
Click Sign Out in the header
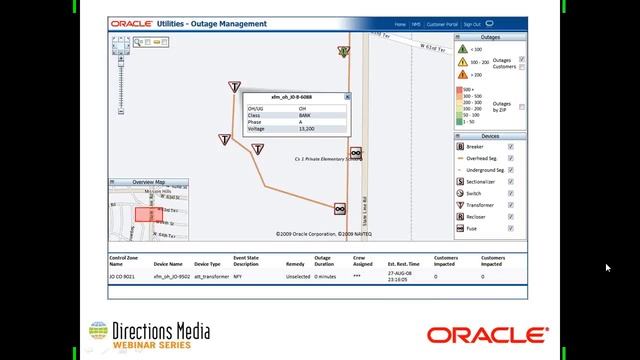click(x=472, y=24)
